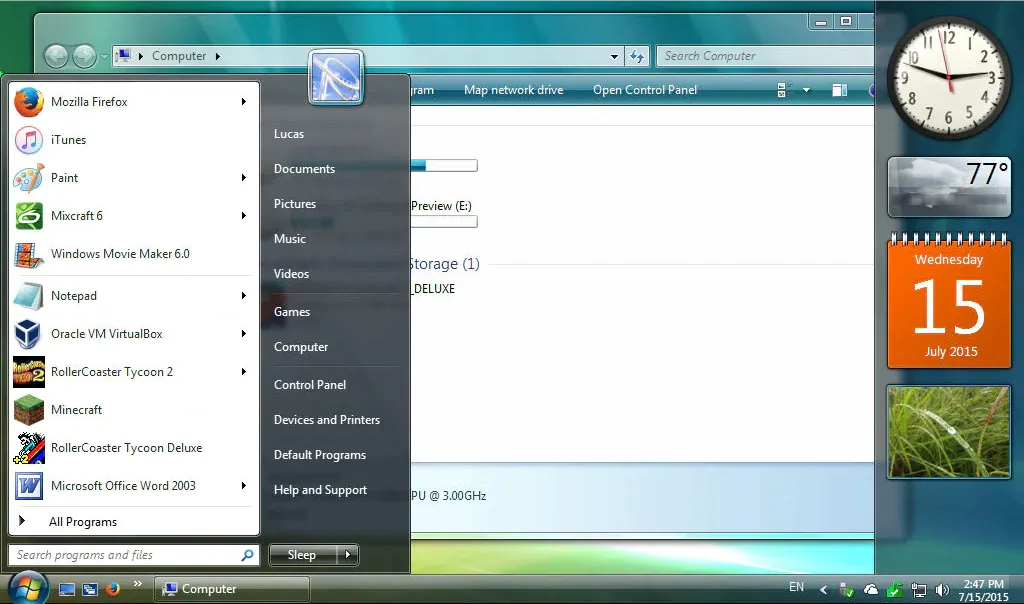The height and width of the screenshot is (604, 1024).
Task: Click the magnifier icon in the Start search box
Action: click(x=247, y=555)
